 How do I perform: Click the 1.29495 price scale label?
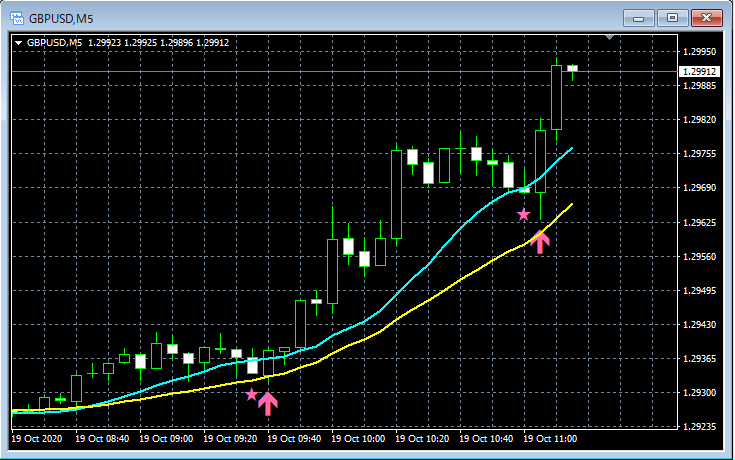click(x=700, y=291)
